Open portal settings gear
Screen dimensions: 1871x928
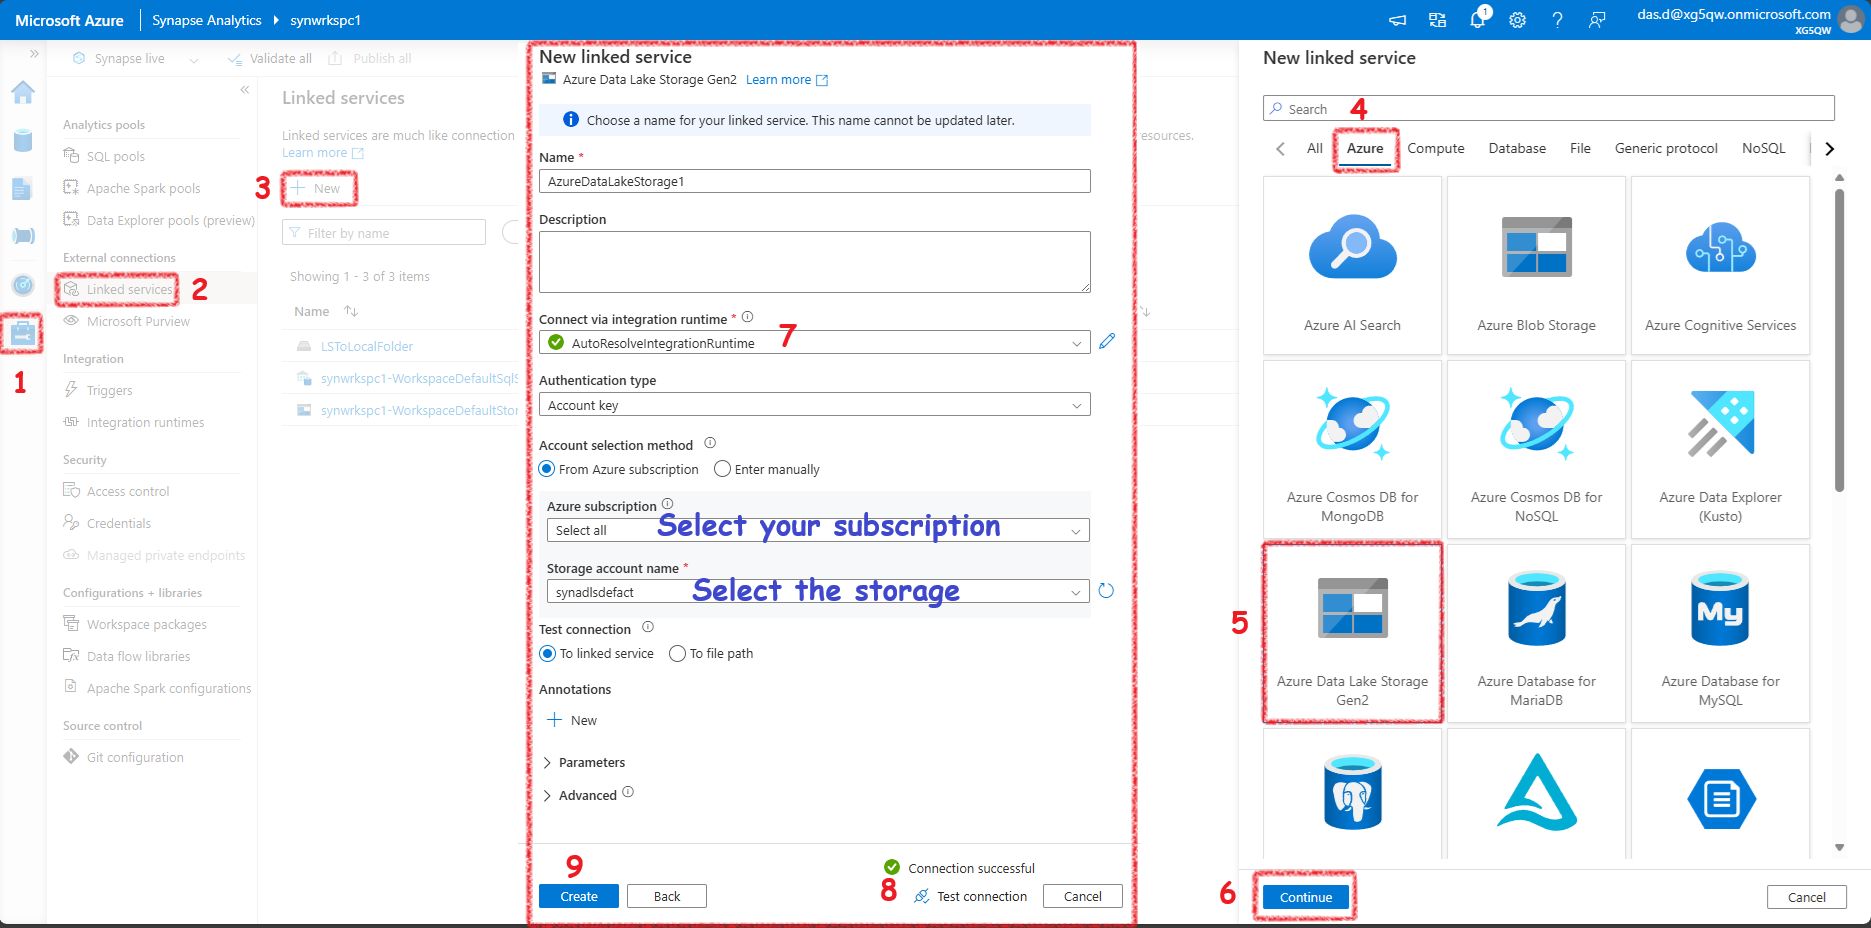coord(1518,20)
